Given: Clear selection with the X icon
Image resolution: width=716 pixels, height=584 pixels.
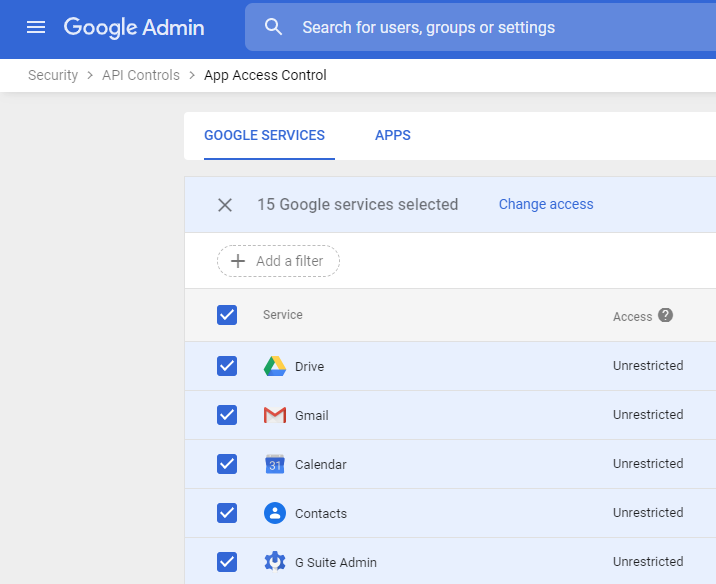Looking at the screenshot, I should tap(225, 205).
